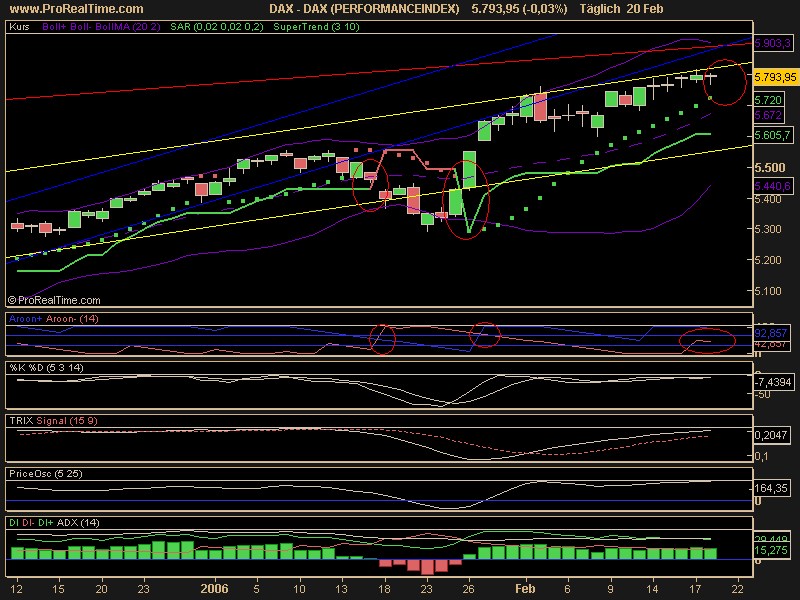The image size is (800, 600).
Task: Click the www.ProRealTime.com header text
Action: pos(77,9)
